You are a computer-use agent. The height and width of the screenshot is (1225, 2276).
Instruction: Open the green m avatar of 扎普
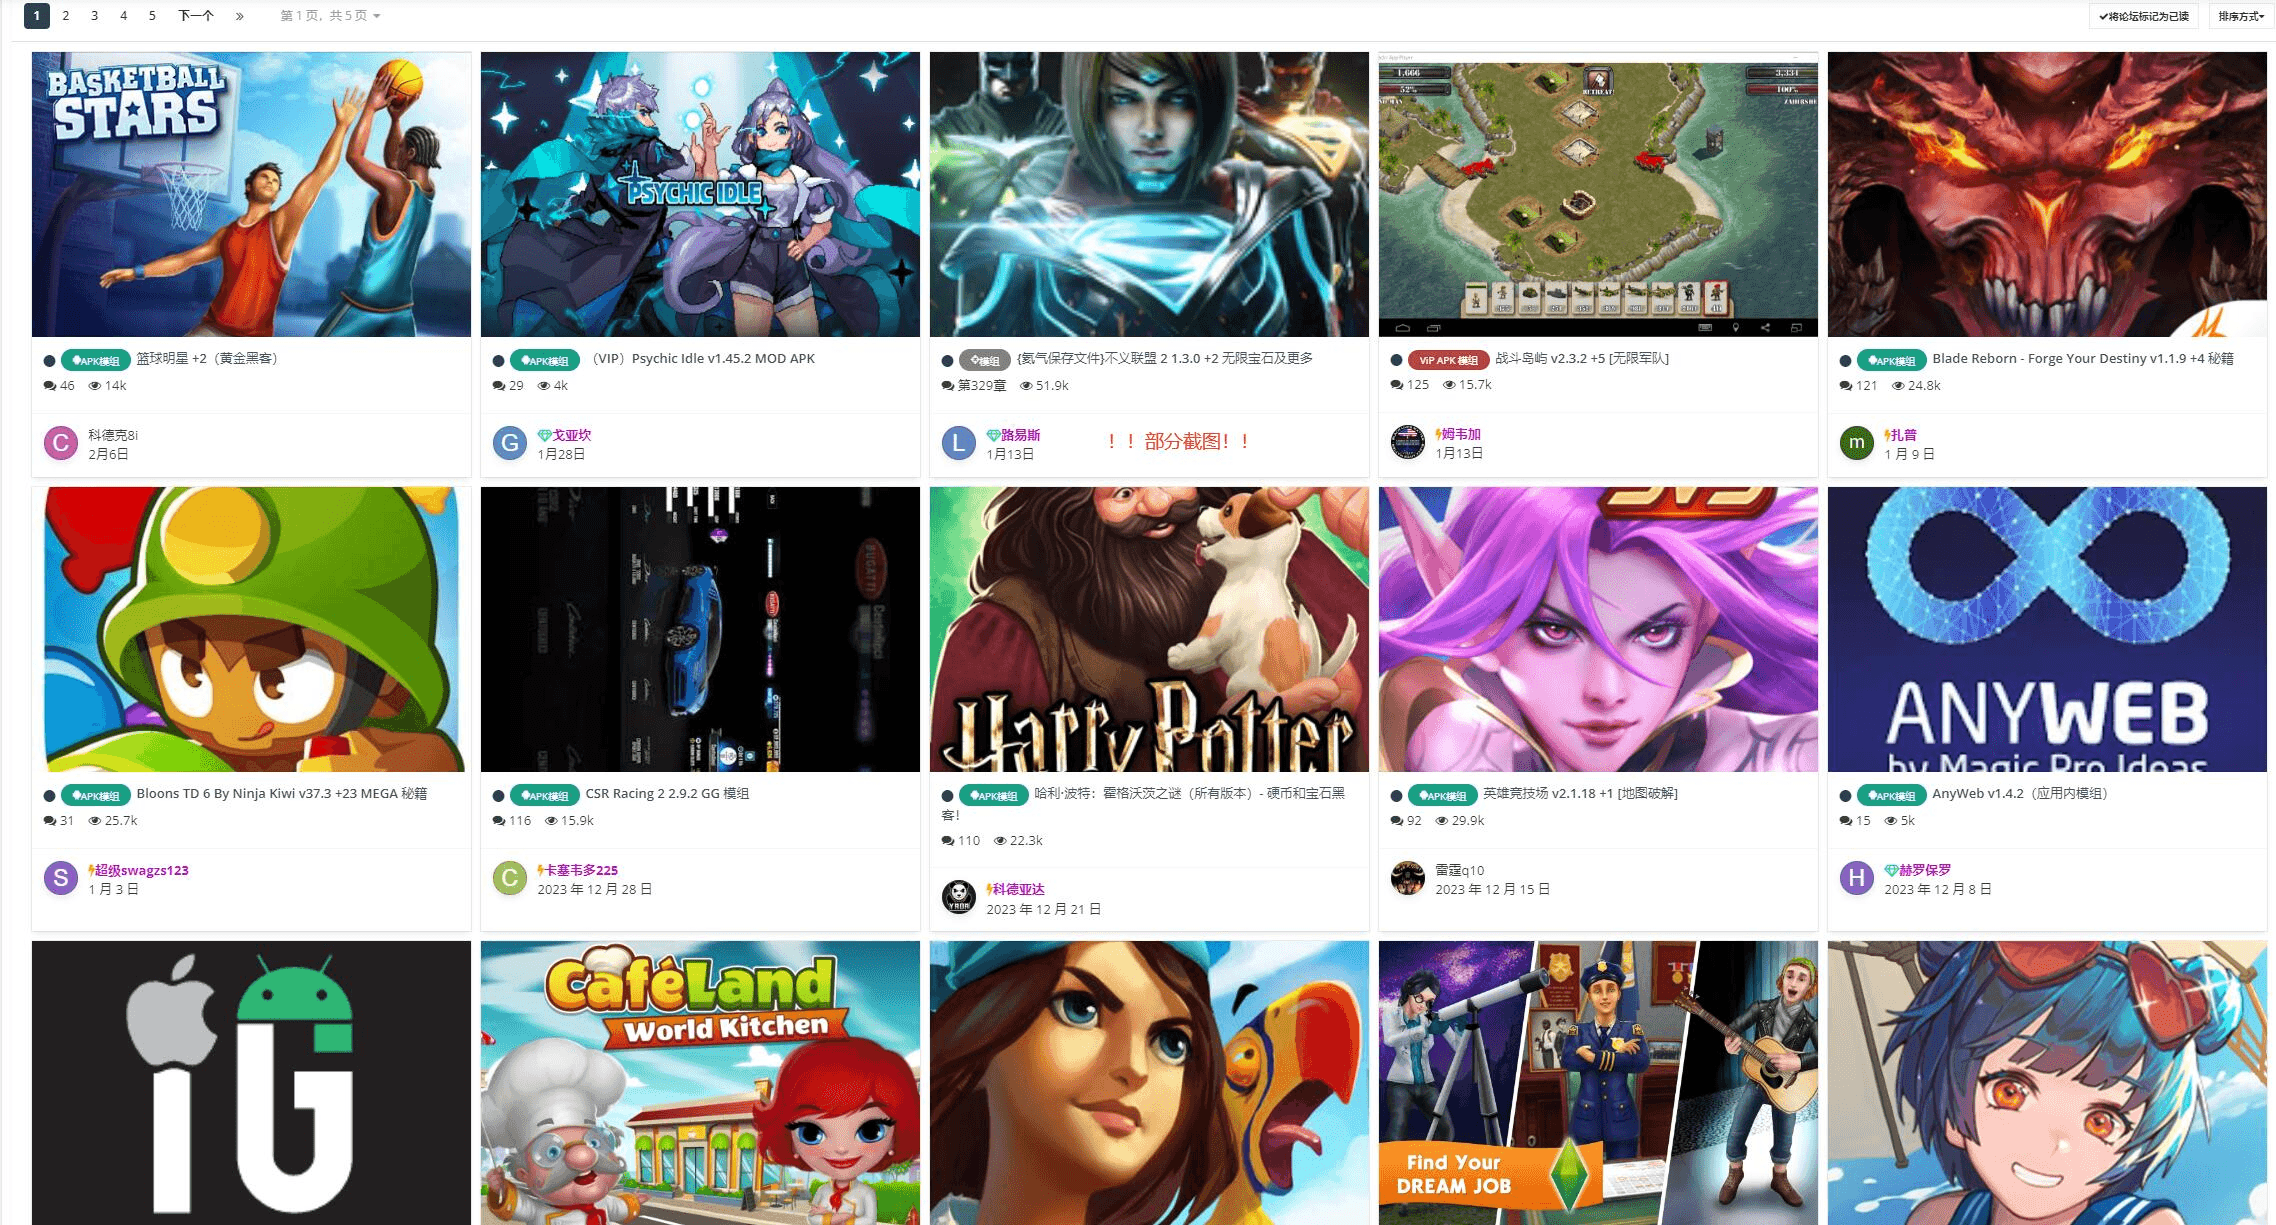[1857, 443]
